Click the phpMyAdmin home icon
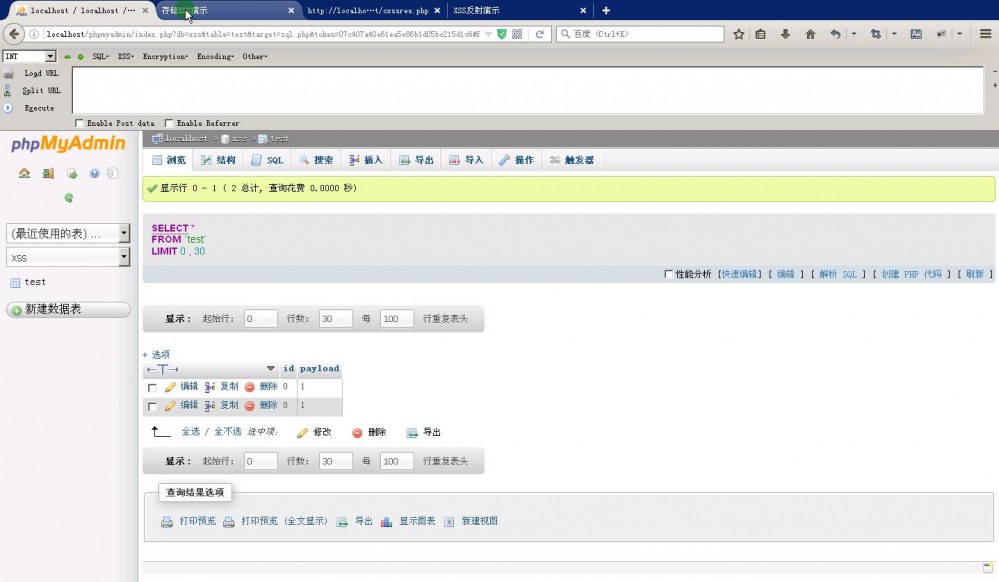This screenshot has width=999, height=582. (22, 173)
